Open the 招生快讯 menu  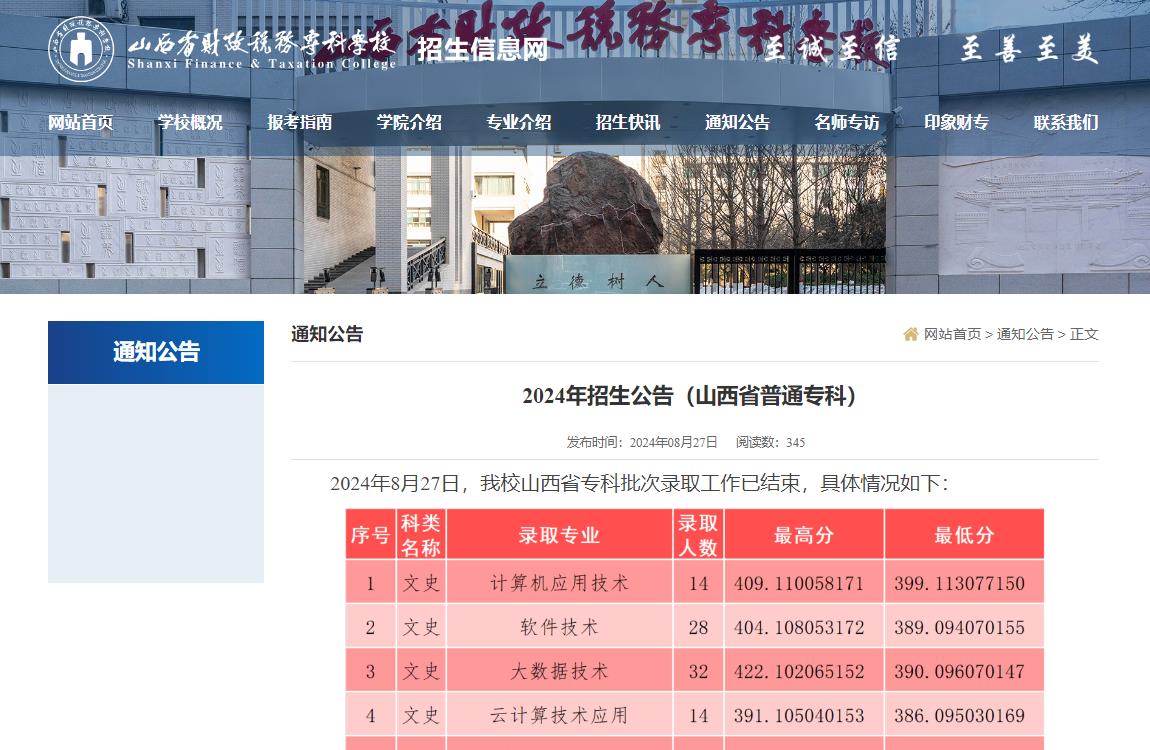point(627,122)
